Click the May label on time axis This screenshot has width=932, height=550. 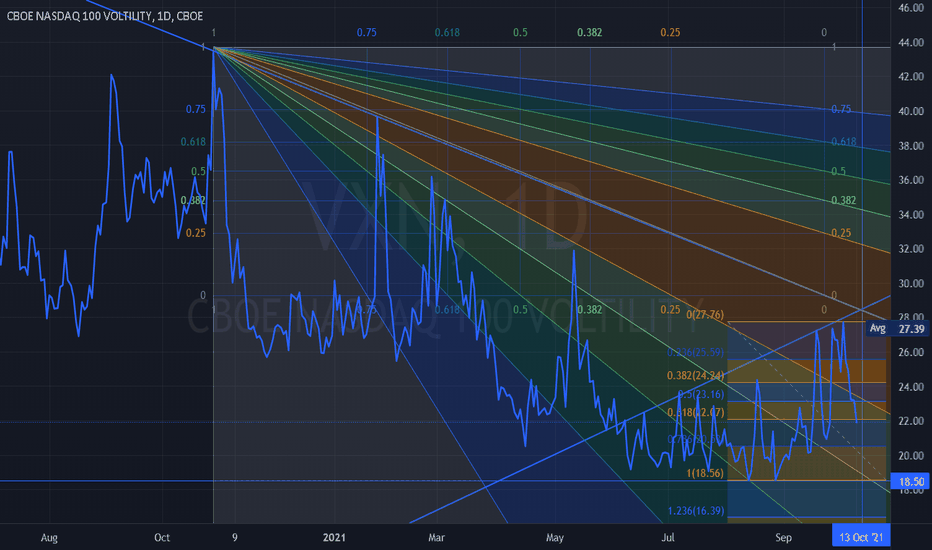[x=555, y=538]
